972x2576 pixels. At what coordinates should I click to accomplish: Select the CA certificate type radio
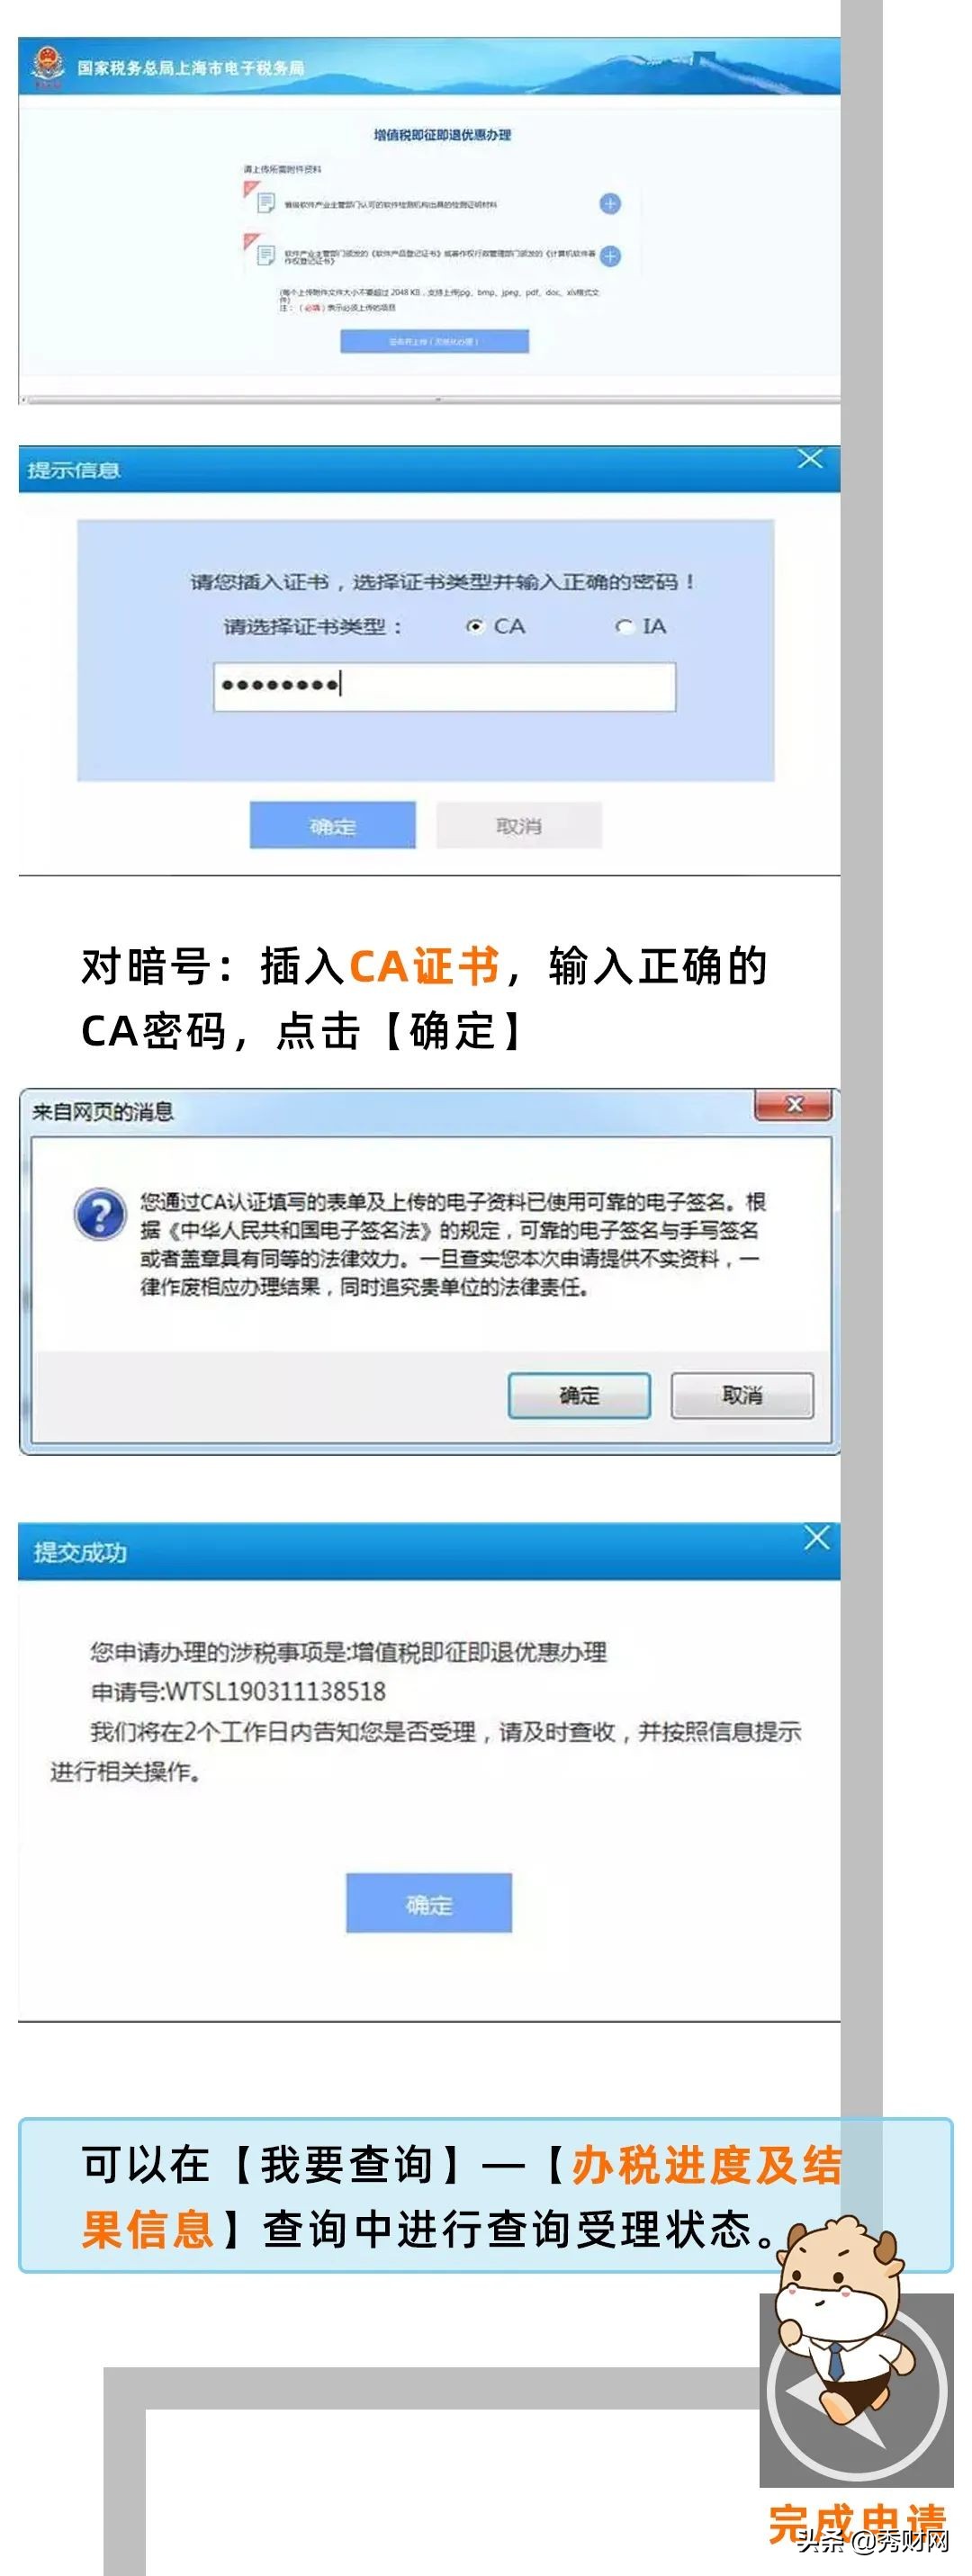pyautogui.click(x=475, y=627)
